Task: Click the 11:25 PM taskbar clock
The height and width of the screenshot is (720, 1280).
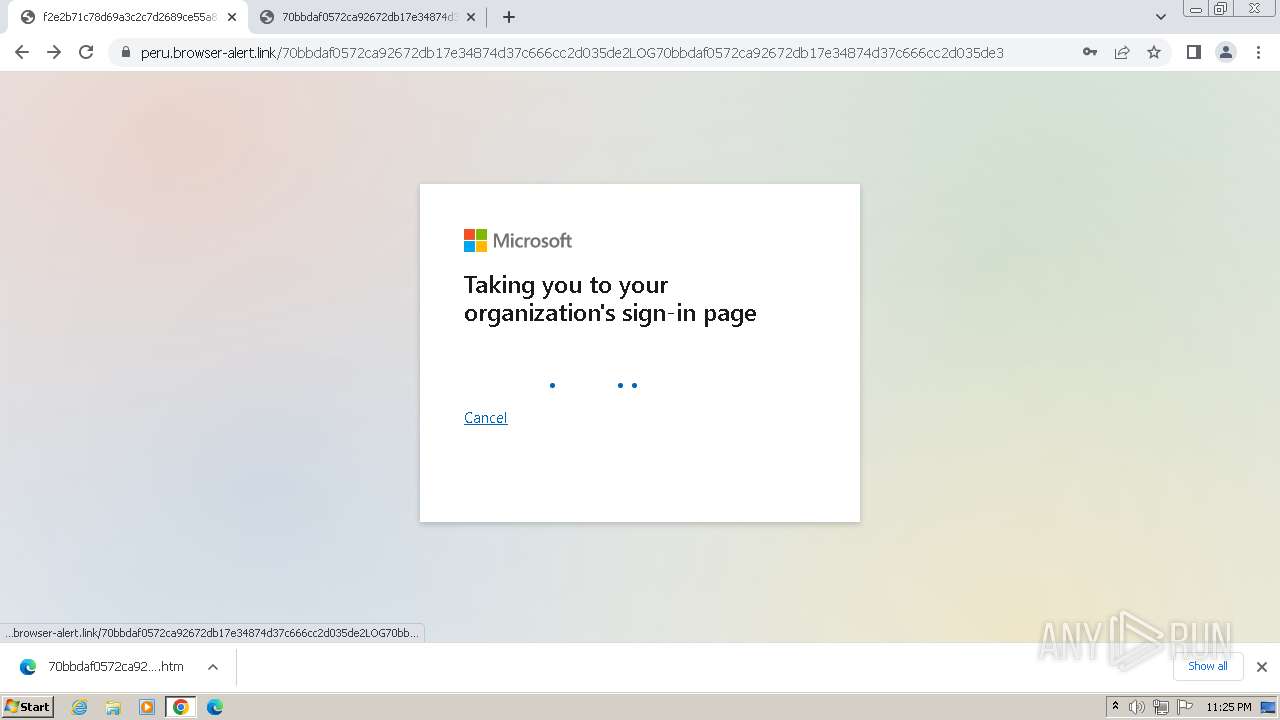Action: tap(1228, 707)
